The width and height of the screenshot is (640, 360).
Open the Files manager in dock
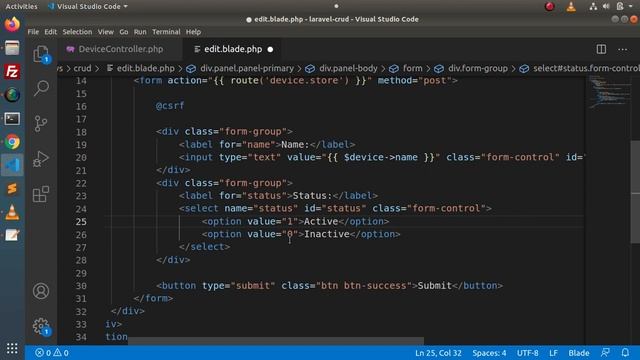click(12, 48)
